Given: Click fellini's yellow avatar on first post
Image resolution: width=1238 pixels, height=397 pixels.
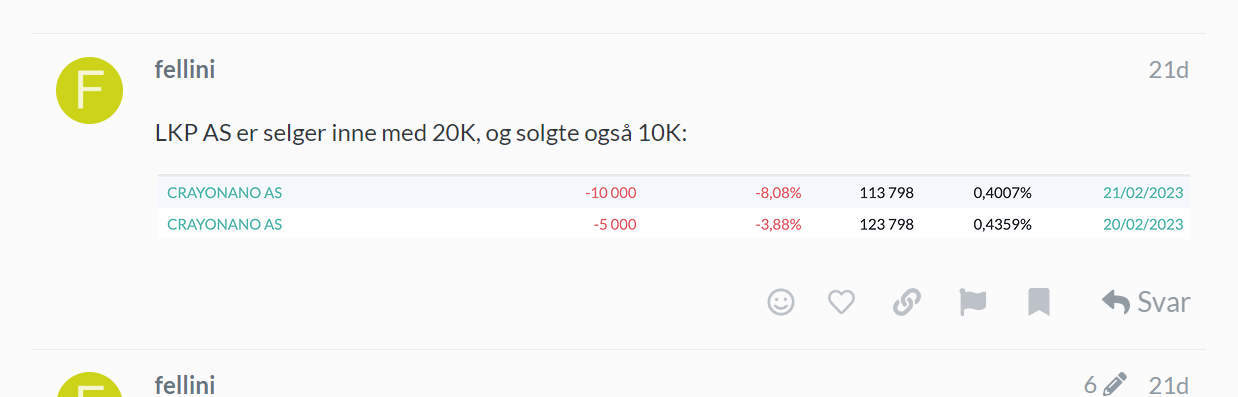Looking at the screenshot, I should point(88,89).
